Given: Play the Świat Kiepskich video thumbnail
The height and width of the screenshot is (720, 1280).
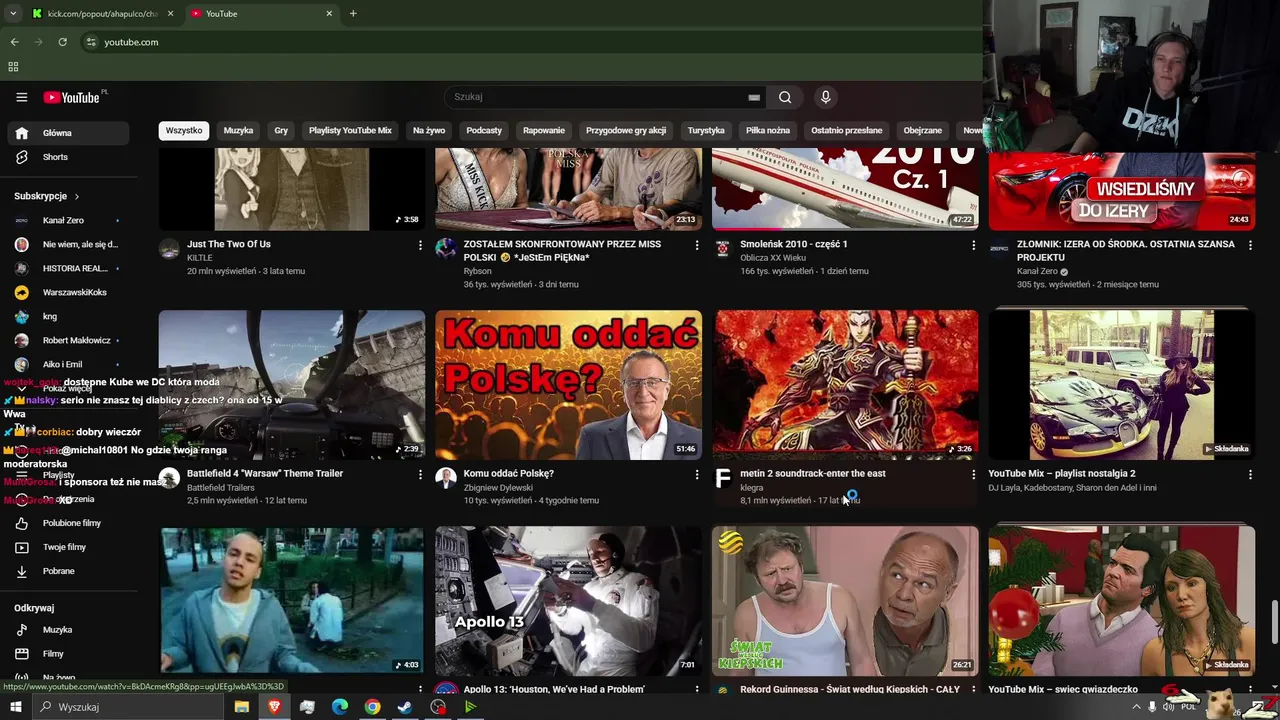Looking at the screenshot, I should [x=845, y=601].
